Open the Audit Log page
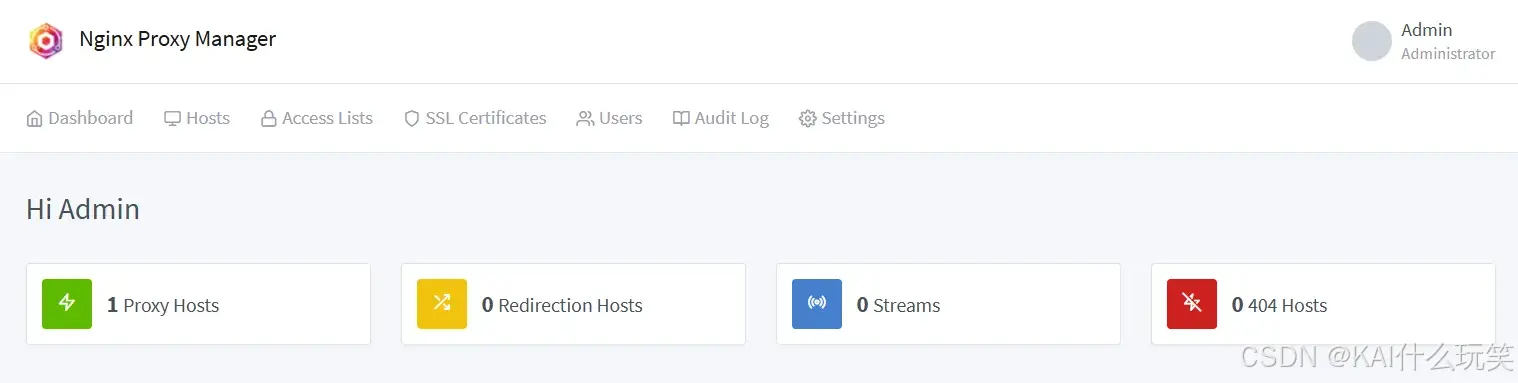 721,118
